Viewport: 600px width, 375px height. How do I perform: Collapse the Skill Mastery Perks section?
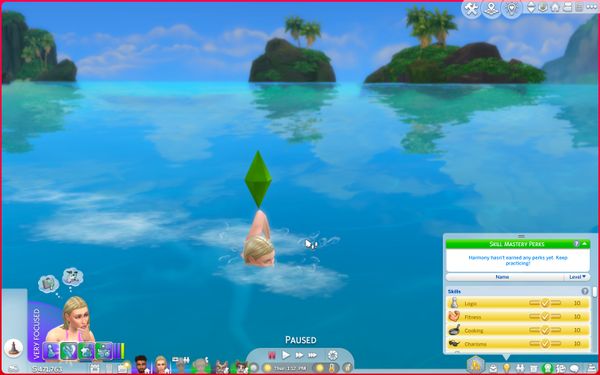tap(585, 244)
